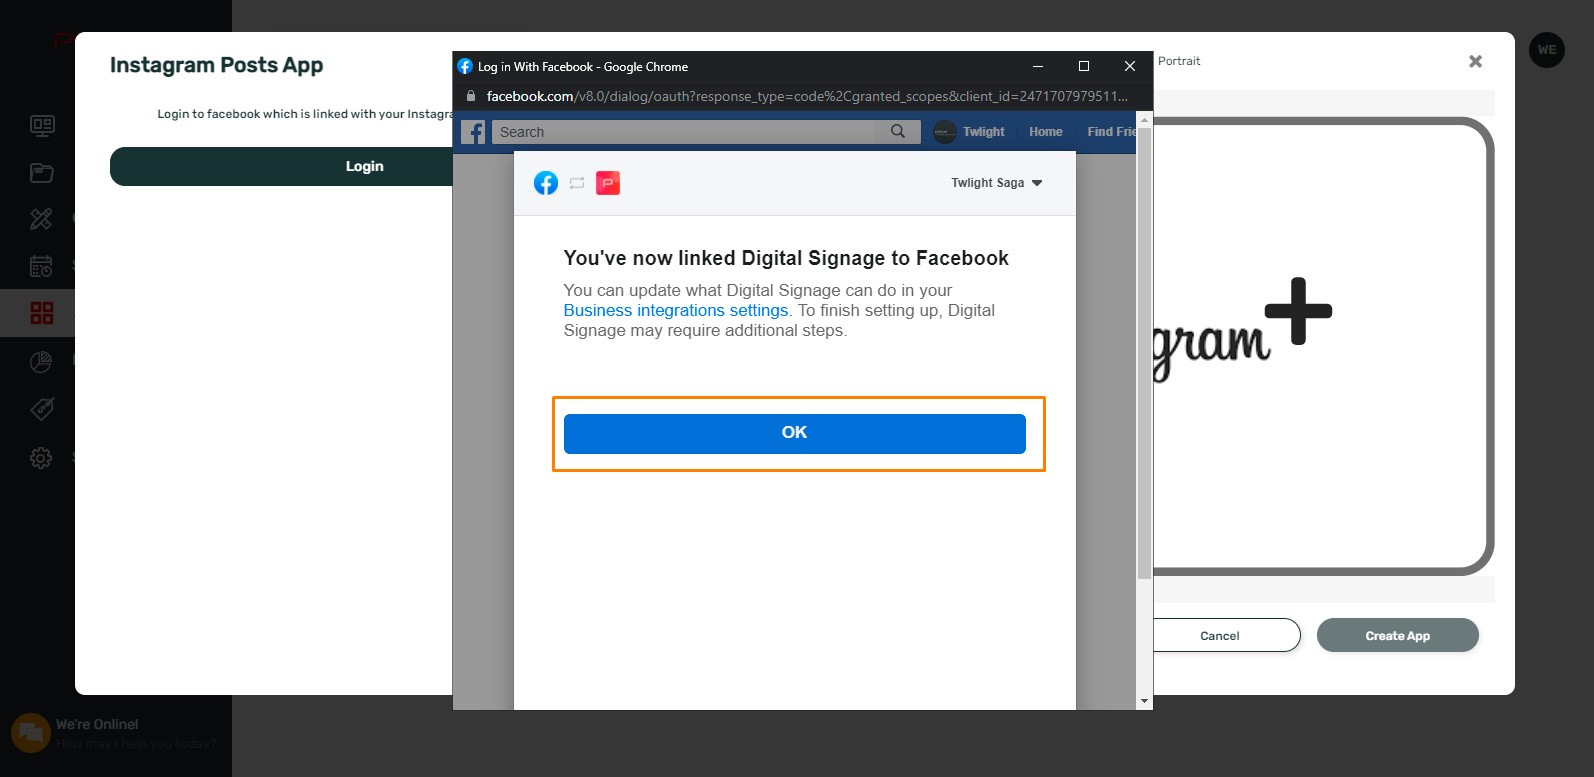Open the Twilight profile link
This screenshot has width=1594, height=777.
[969, 132]
